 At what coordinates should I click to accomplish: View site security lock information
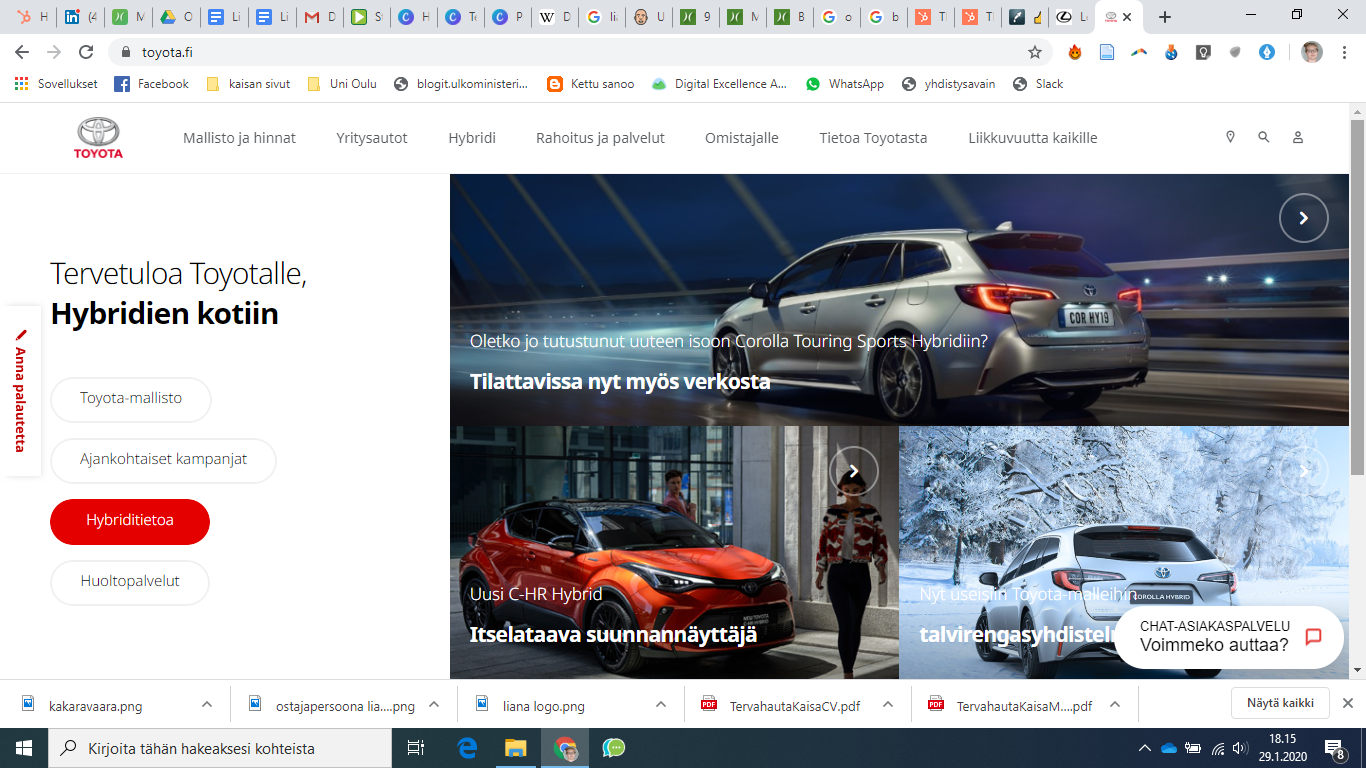point(126,52)
